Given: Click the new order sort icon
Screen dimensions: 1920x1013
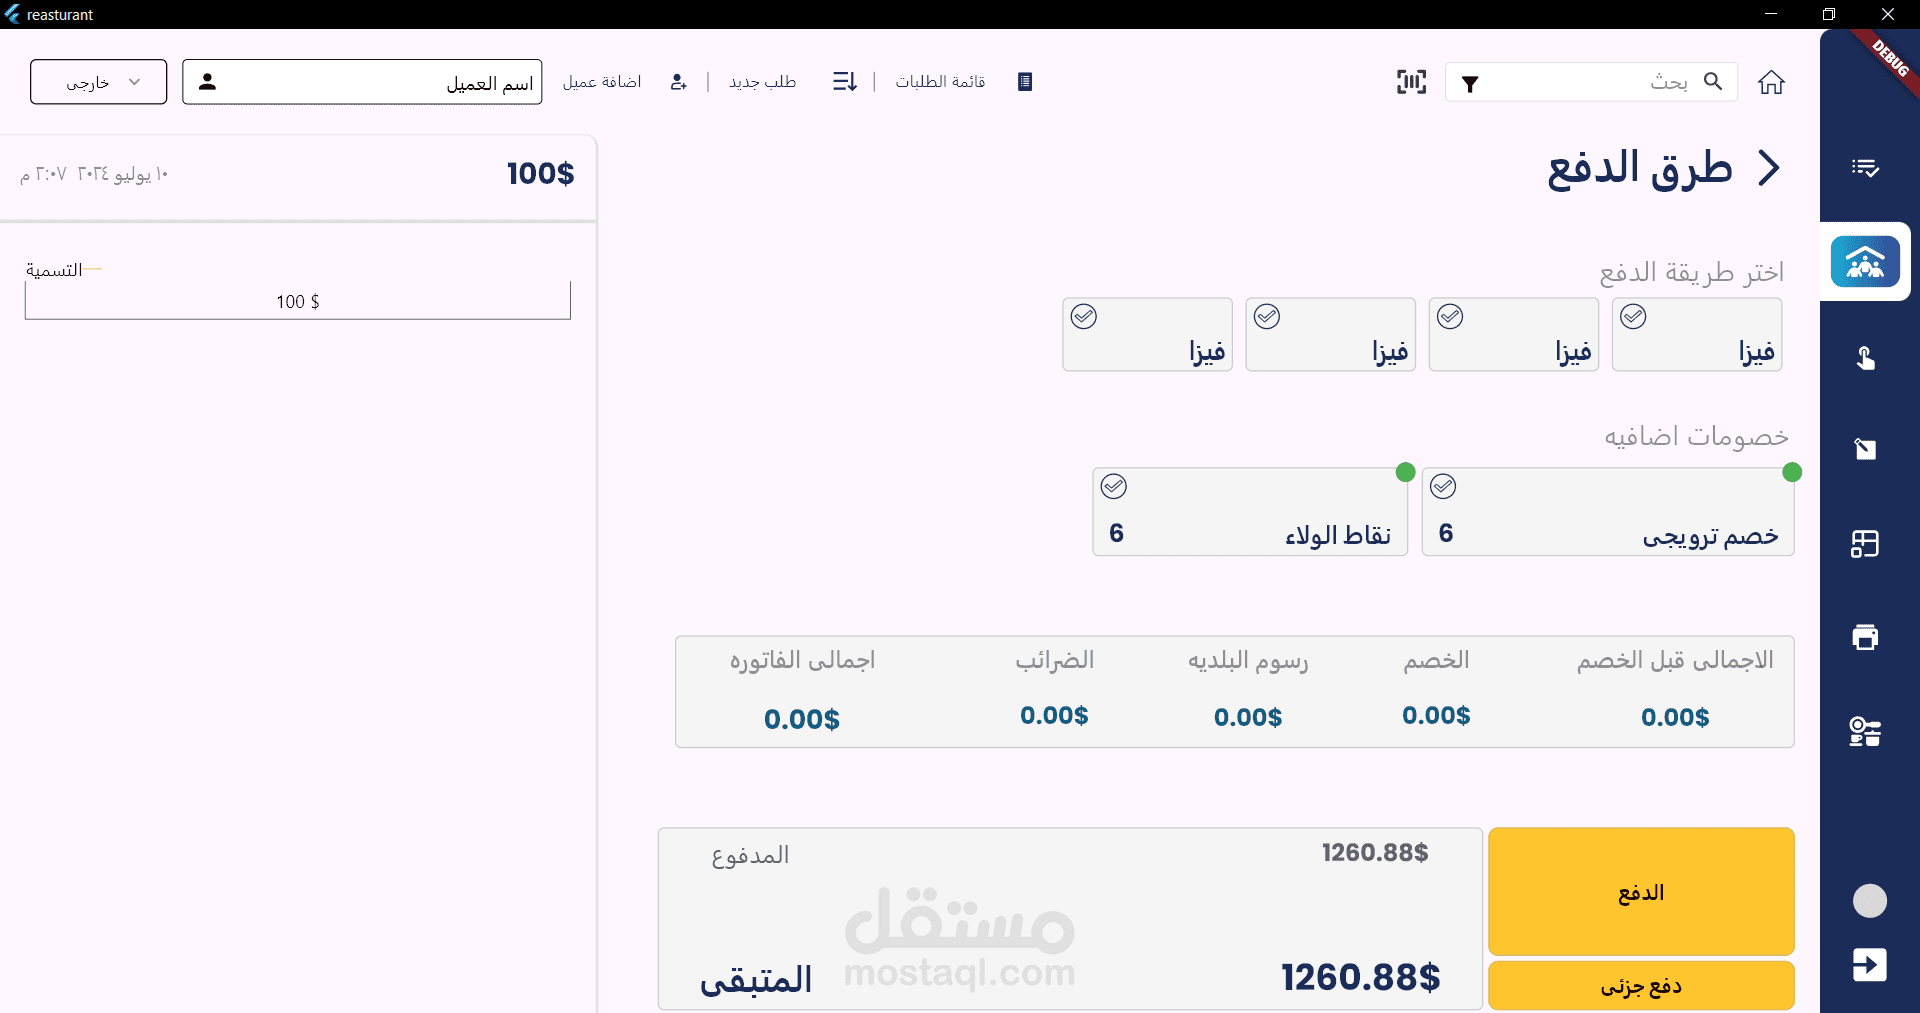Looking at the screenshot, I should [x=845, y=82].
